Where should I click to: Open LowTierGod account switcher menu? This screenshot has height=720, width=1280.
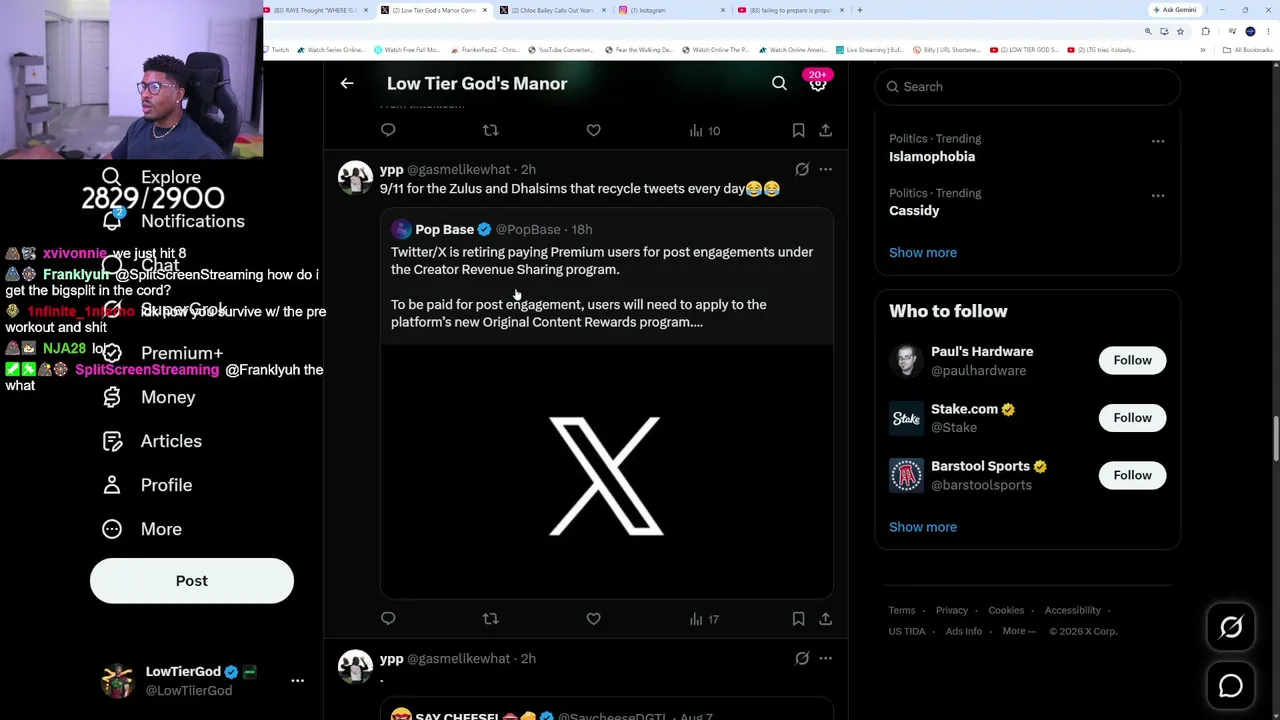point(297,681)
